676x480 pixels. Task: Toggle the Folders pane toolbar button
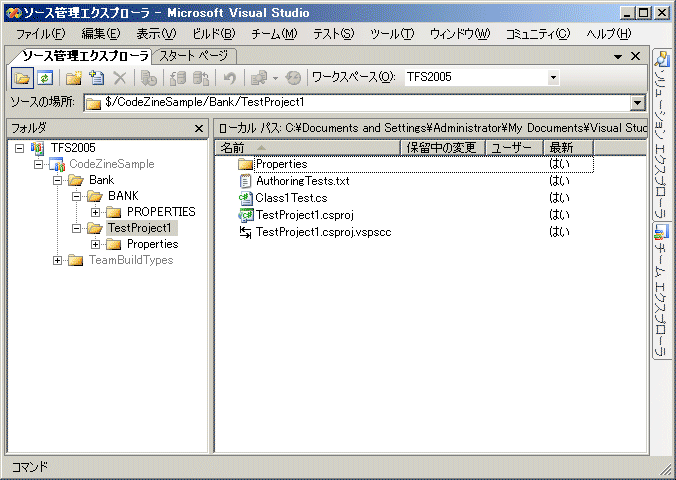(x=22, y=78)
